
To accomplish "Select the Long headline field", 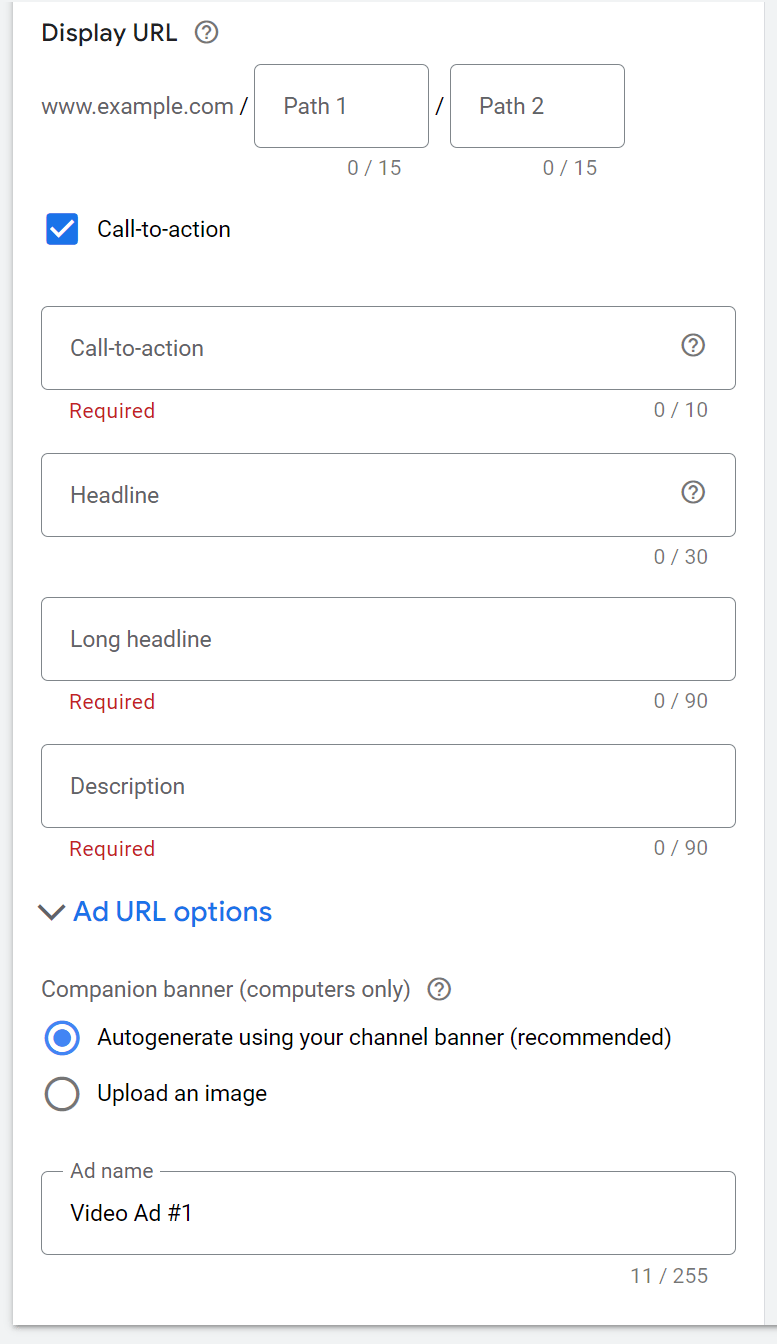I will pyautogui.click(x=388, y=638).
